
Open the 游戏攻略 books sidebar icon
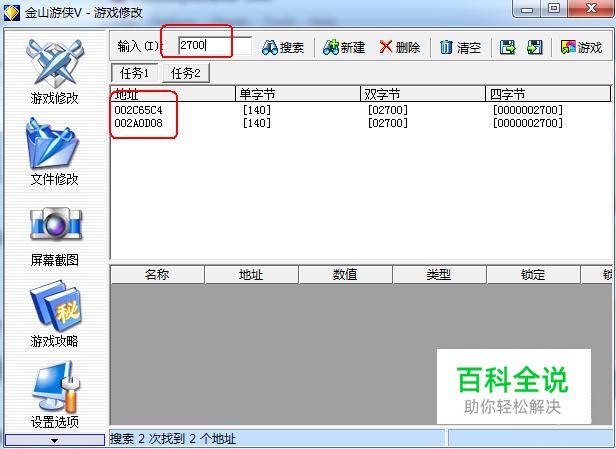point(55,305)
